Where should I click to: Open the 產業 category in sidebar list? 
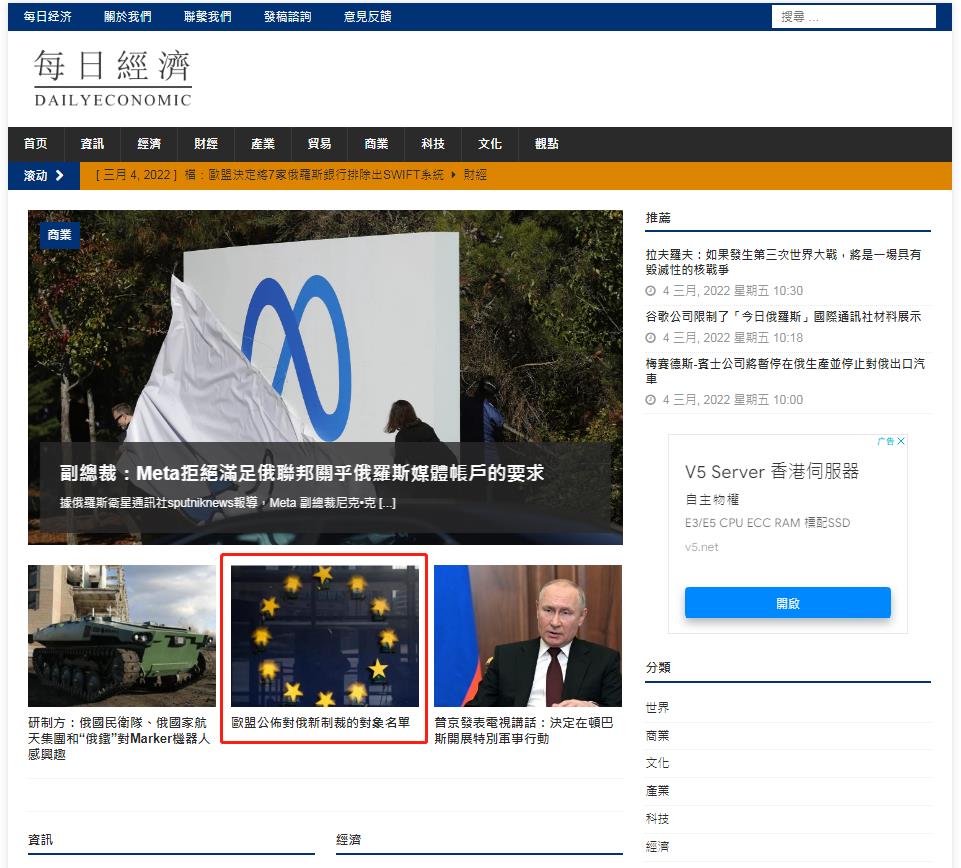click(657, 791)
